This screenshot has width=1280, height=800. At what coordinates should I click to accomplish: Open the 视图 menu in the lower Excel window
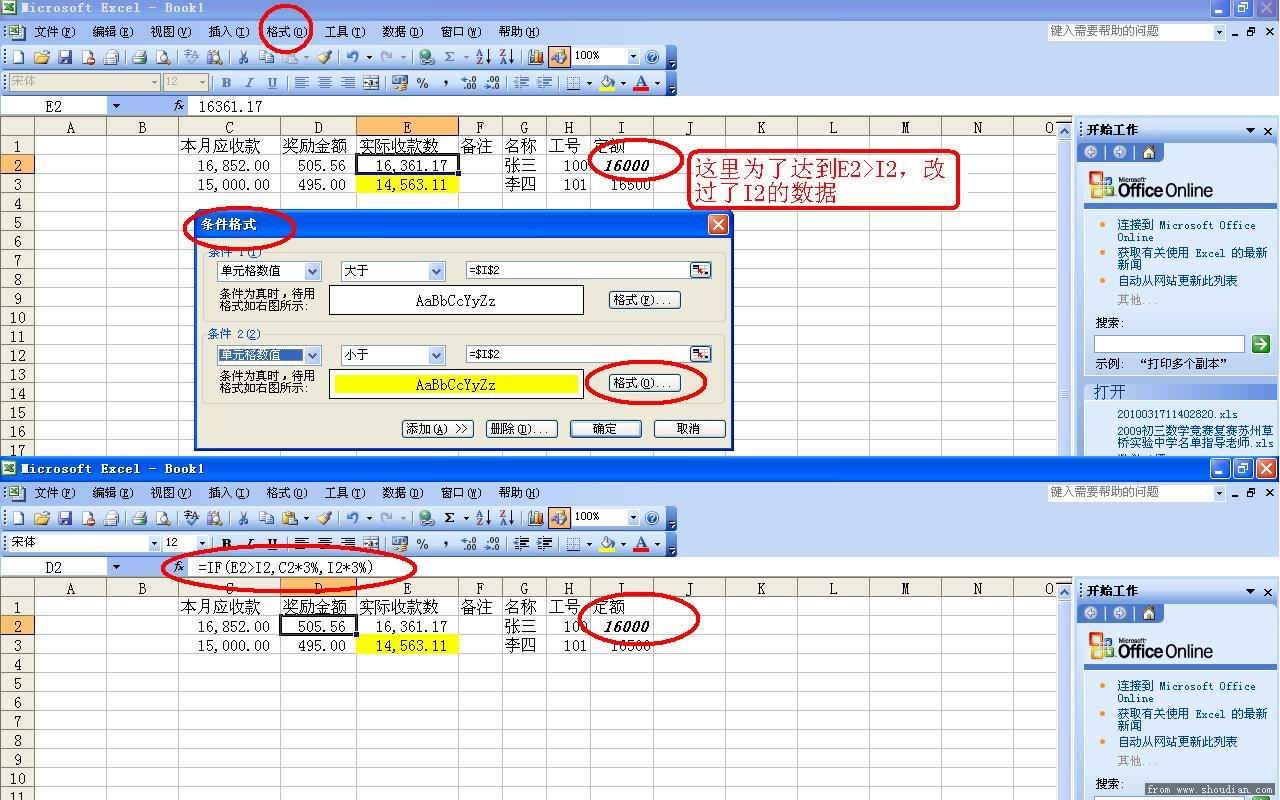pos(170,493)
